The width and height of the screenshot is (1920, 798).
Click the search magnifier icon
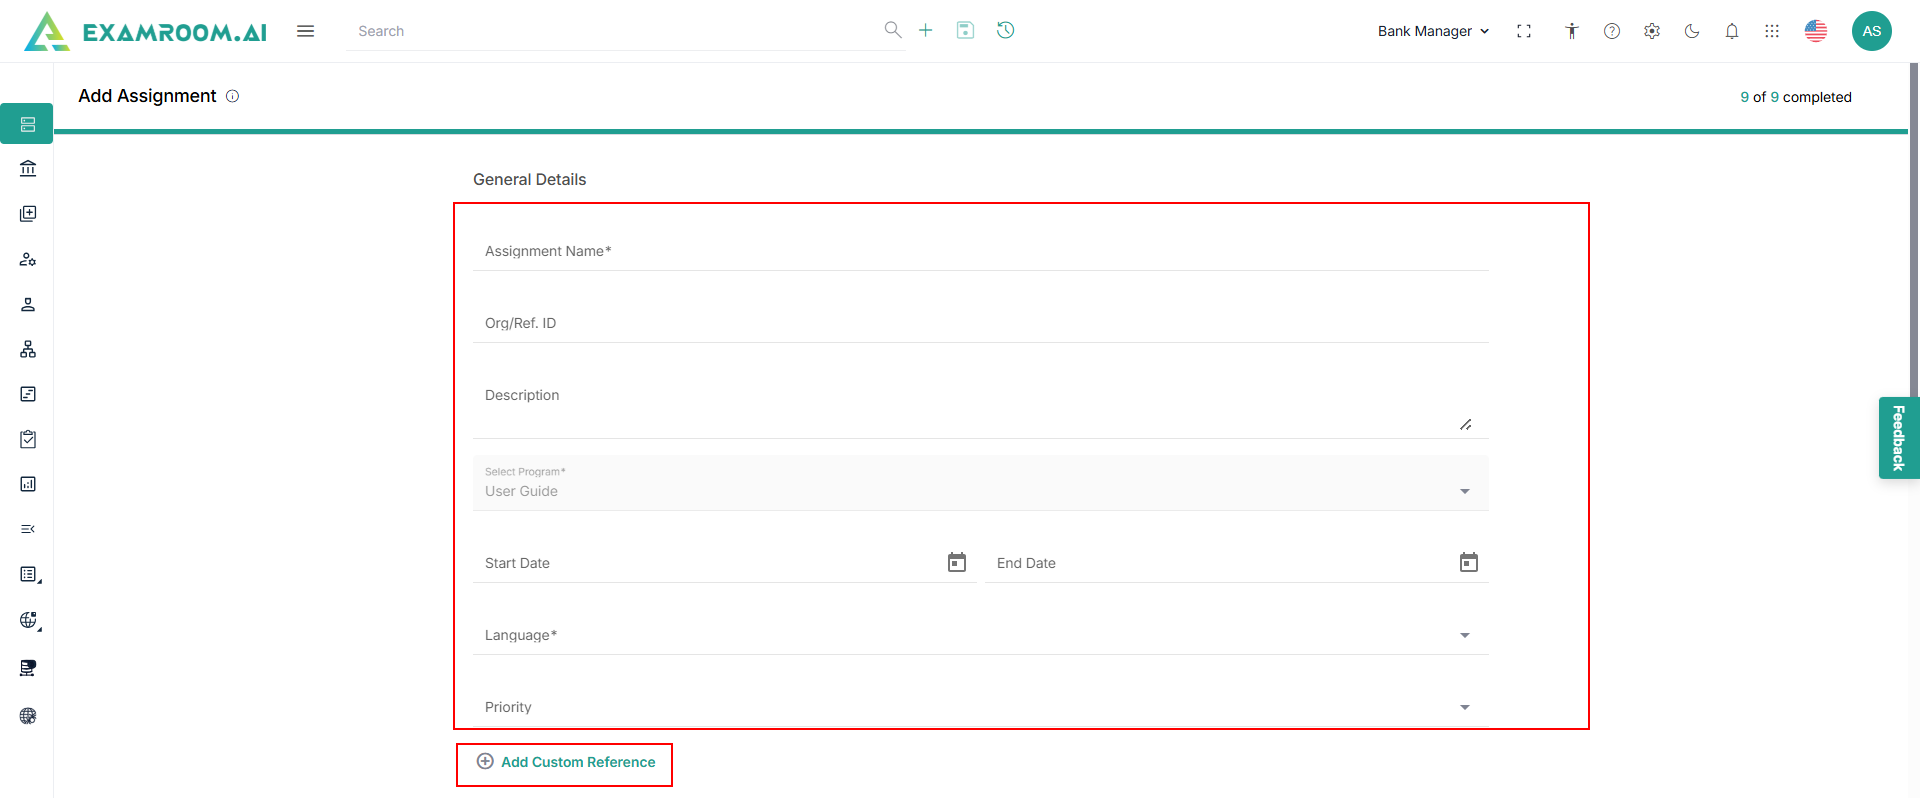click(x=893, y=30)
